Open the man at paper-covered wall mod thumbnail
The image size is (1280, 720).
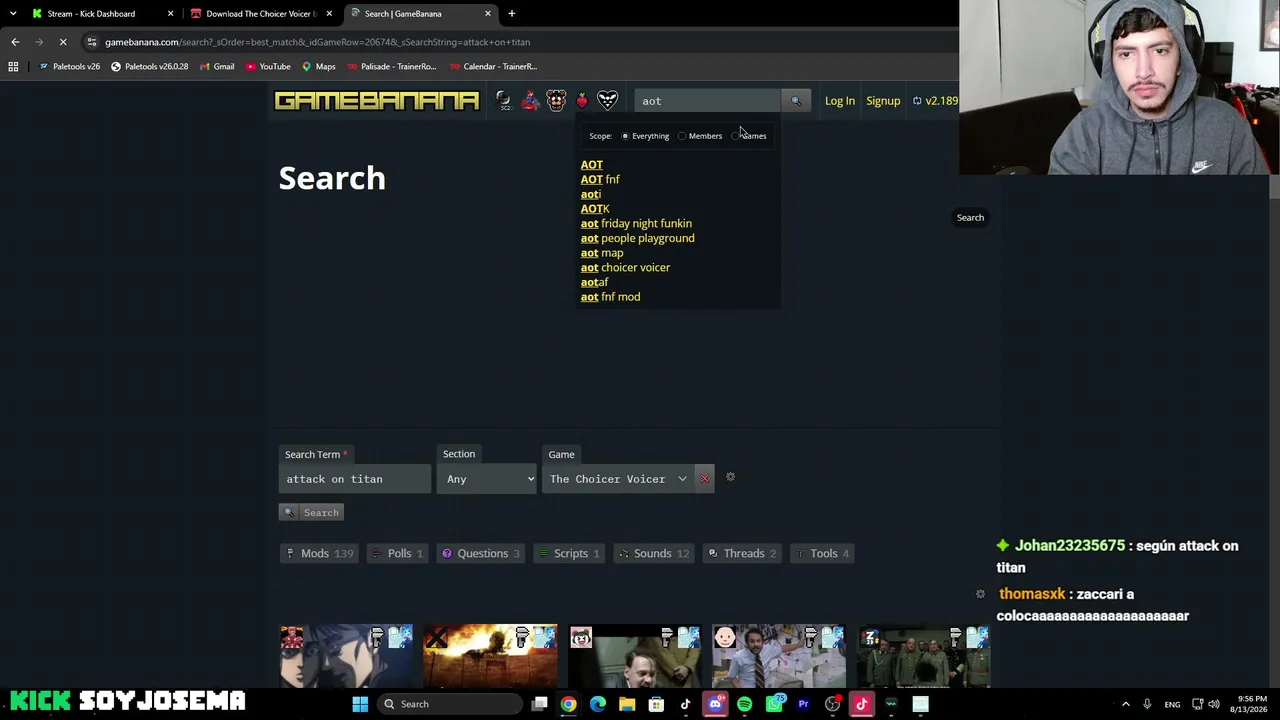coord(778,657)
